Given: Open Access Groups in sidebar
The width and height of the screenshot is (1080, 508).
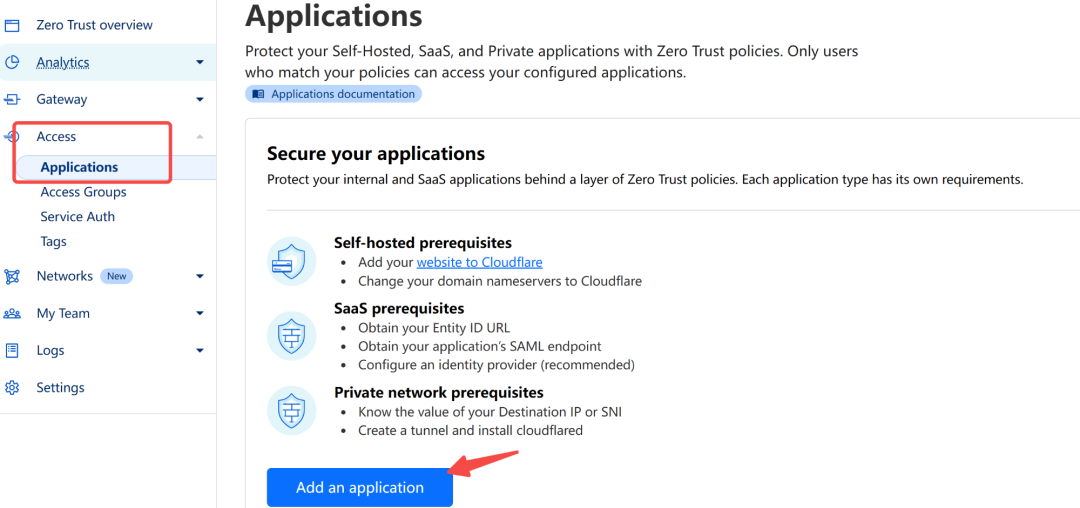Looking at the screenshot, I should (83, 192).
